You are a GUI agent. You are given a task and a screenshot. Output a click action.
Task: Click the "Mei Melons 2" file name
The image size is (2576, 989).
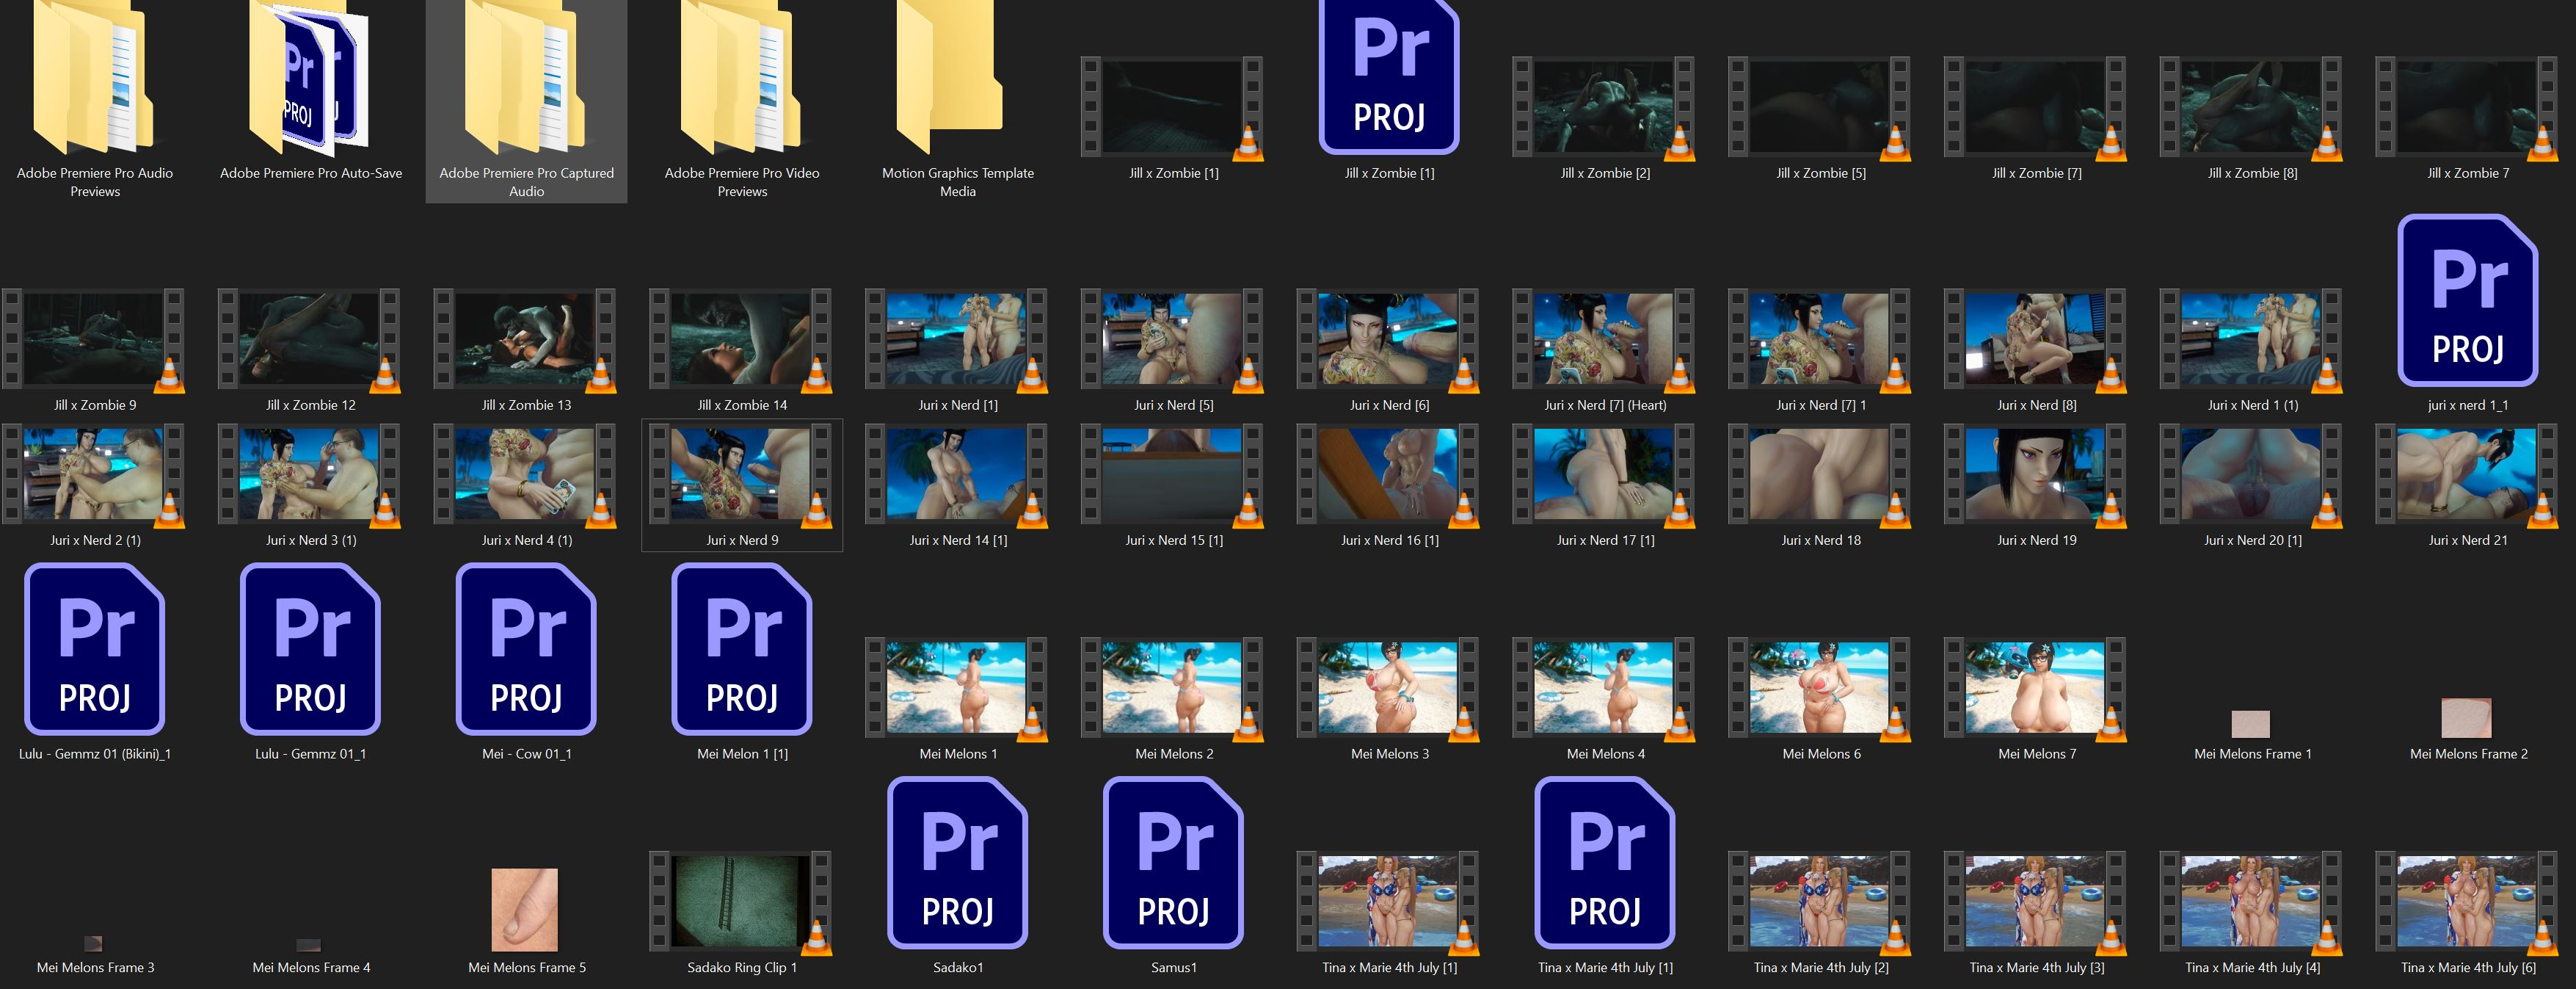click(1174, 754)
